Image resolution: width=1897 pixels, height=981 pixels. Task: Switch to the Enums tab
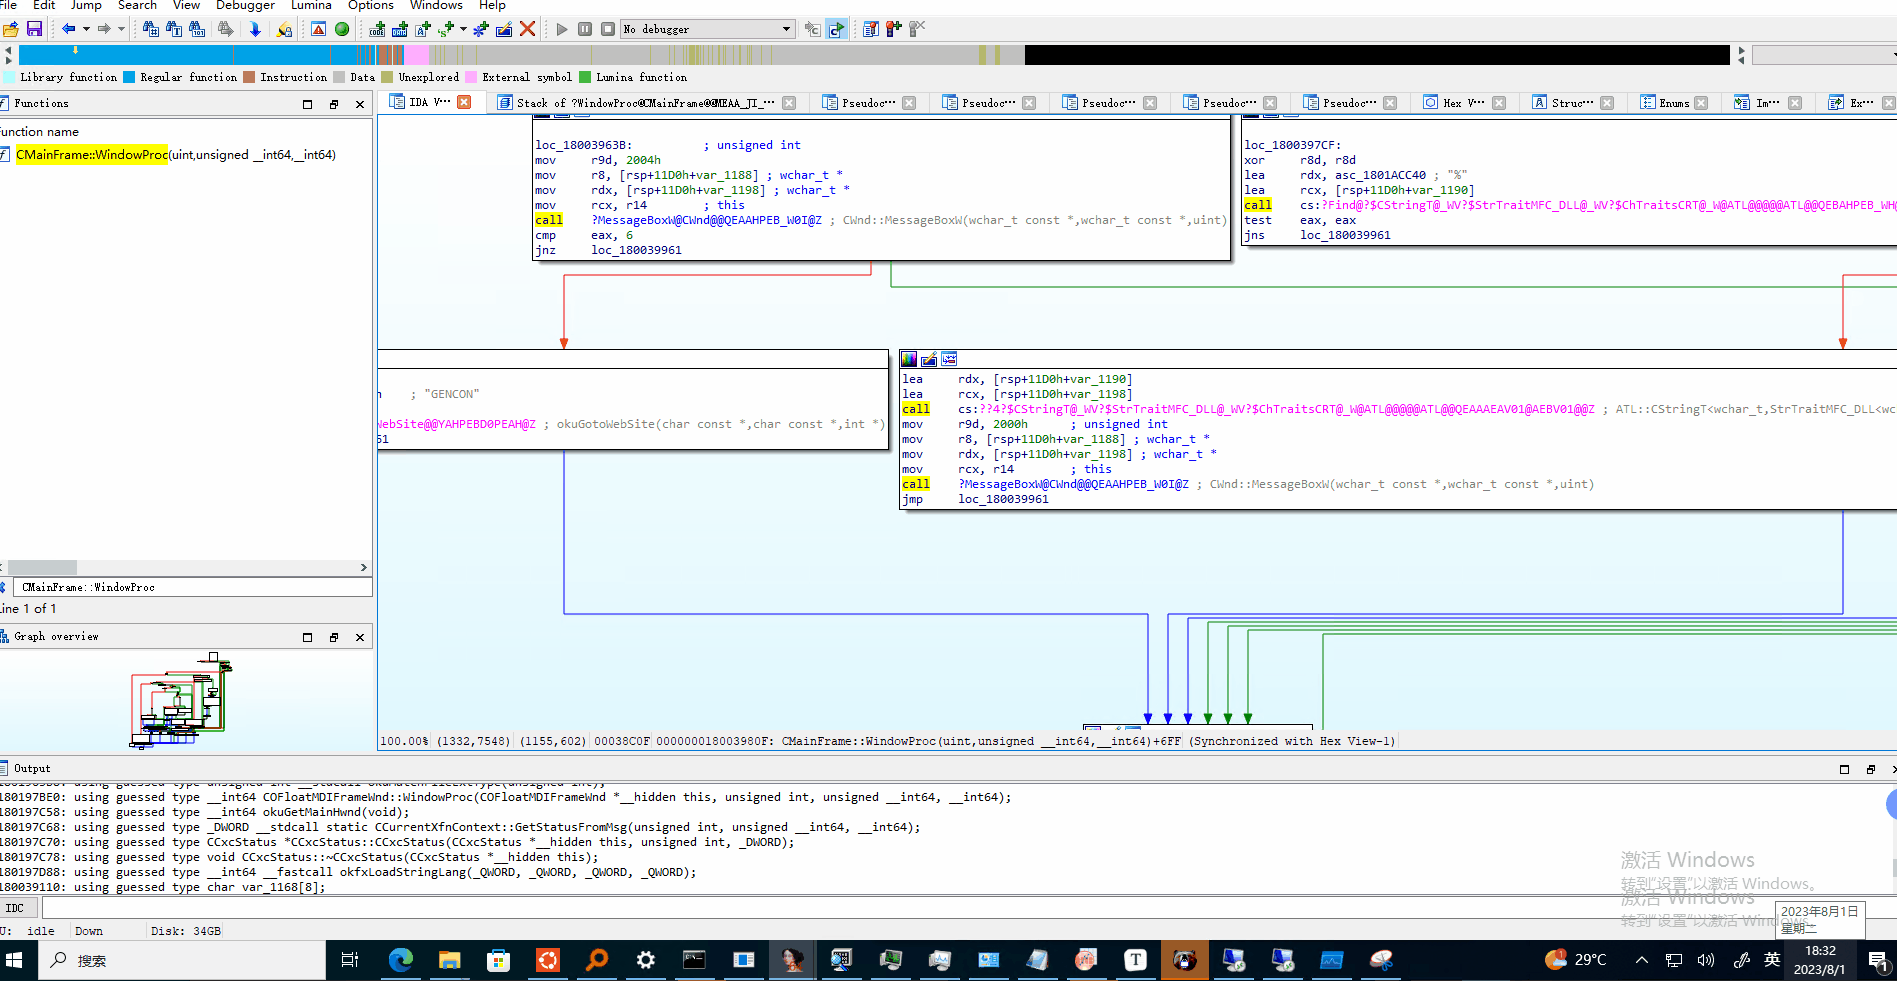(x=1673, y=103)
